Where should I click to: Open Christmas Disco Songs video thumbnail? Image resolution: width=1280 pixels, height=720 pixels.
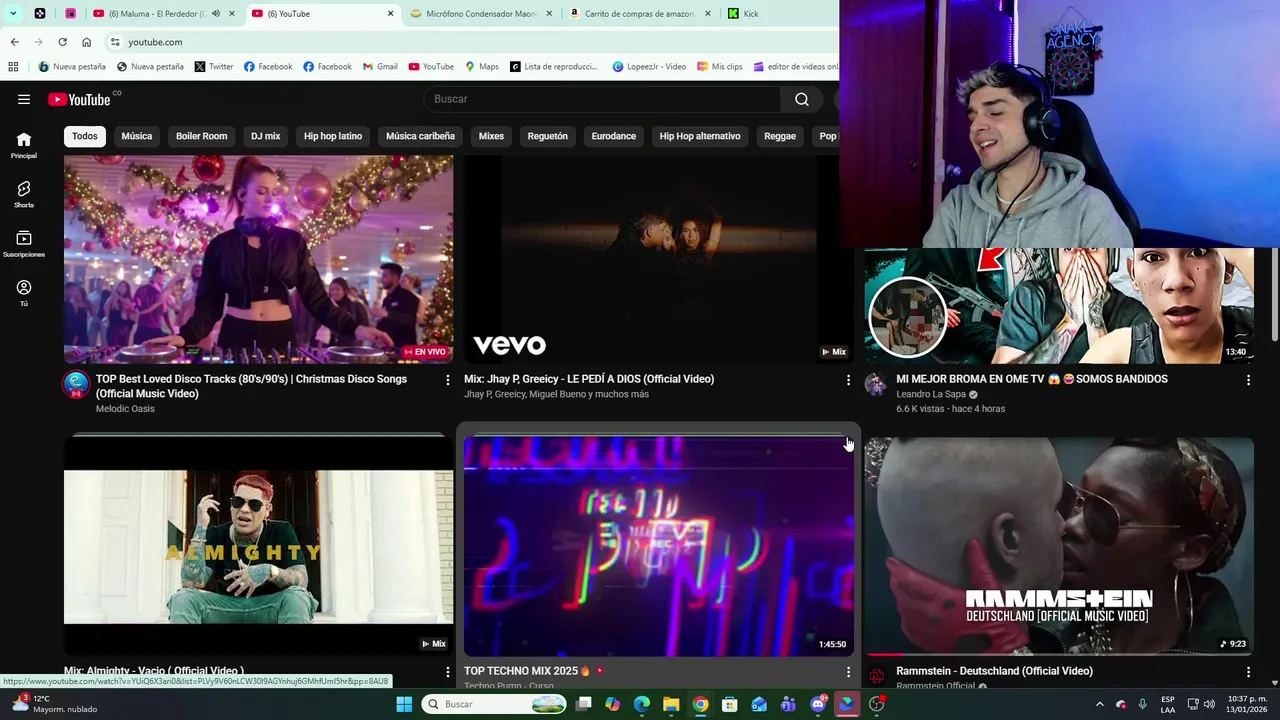(258, 259)
